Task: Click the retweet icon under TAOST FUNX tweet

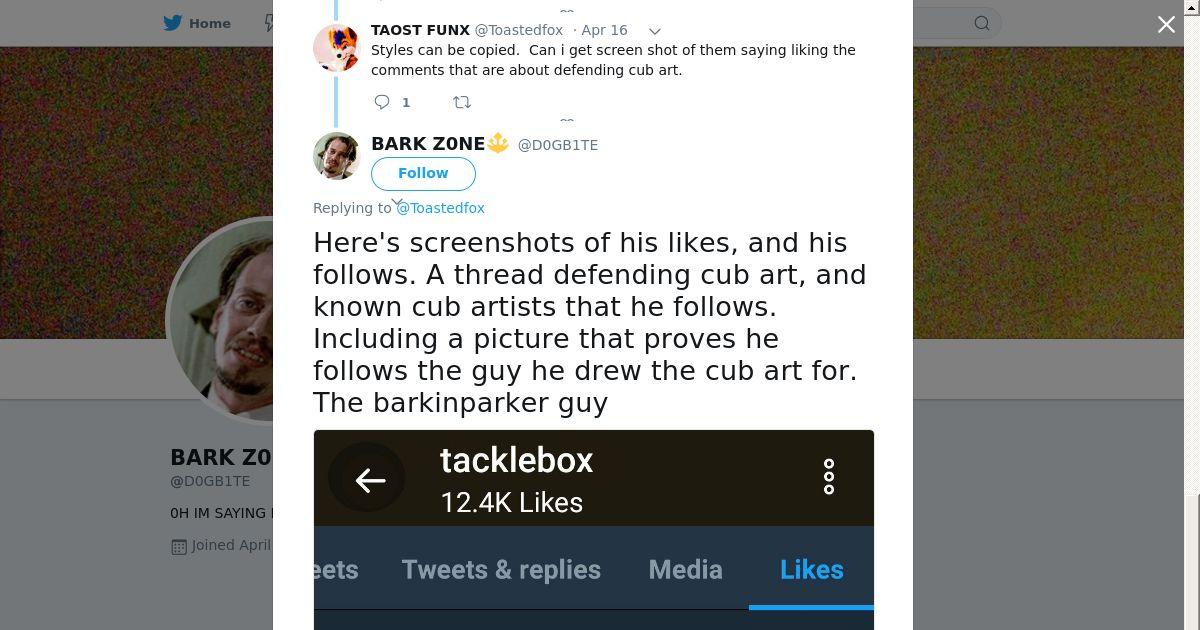Action: (x=462, y=102)
